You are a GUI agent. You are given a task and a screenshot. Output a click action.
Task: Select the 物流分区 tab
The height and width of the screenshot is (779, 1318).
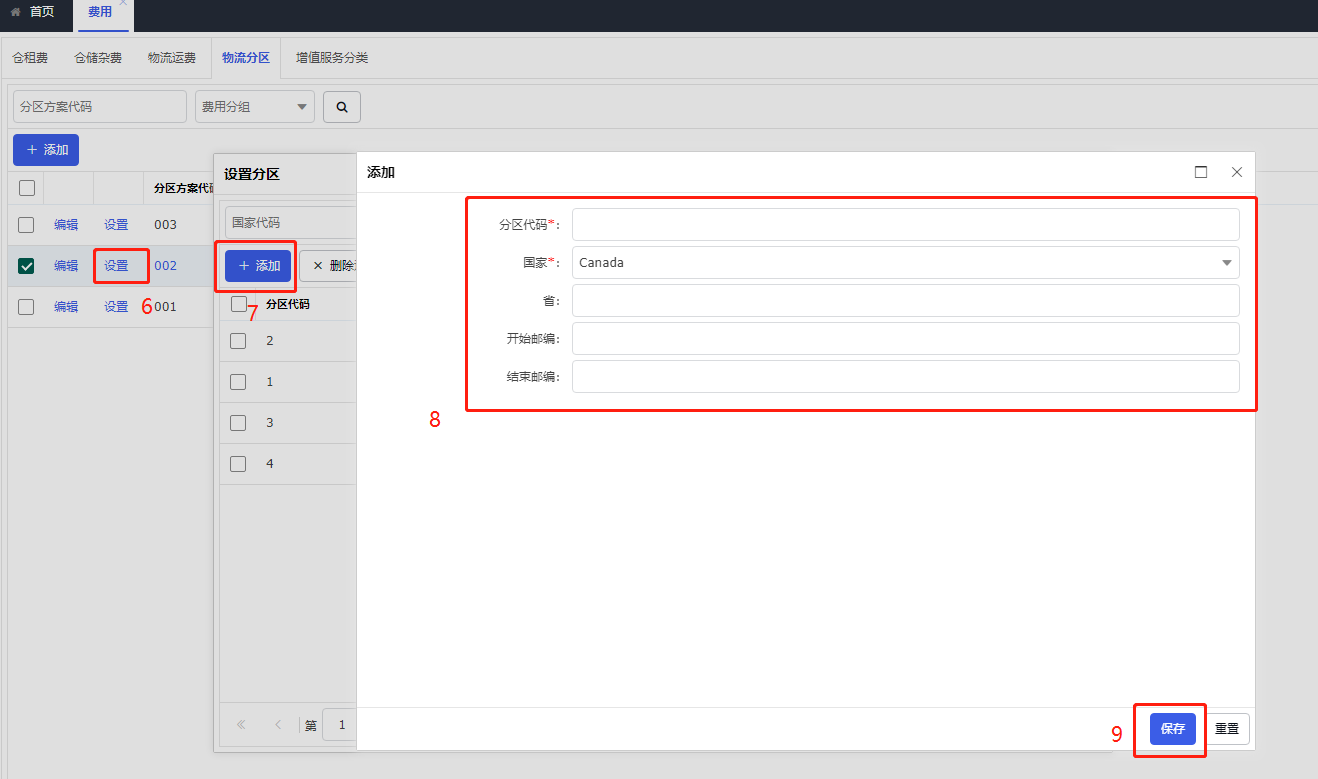pyautogui.click(x=246, y=58)
